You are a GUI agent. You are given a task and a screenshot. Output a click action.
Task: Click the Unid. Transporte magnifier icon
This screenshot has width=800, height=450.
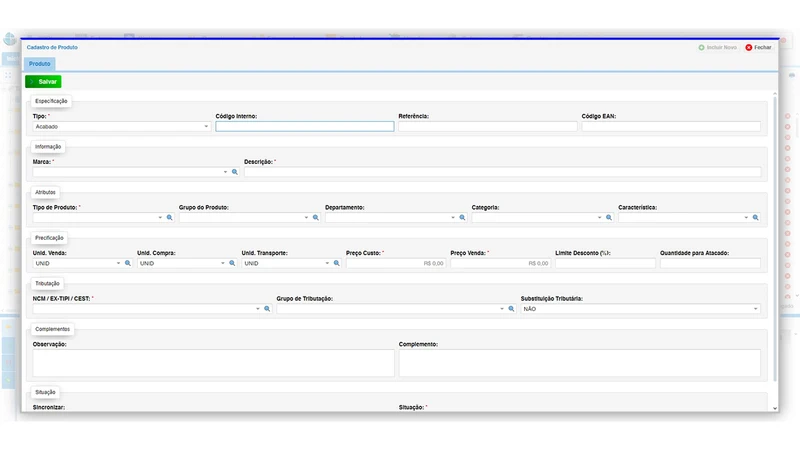(337, 263)
